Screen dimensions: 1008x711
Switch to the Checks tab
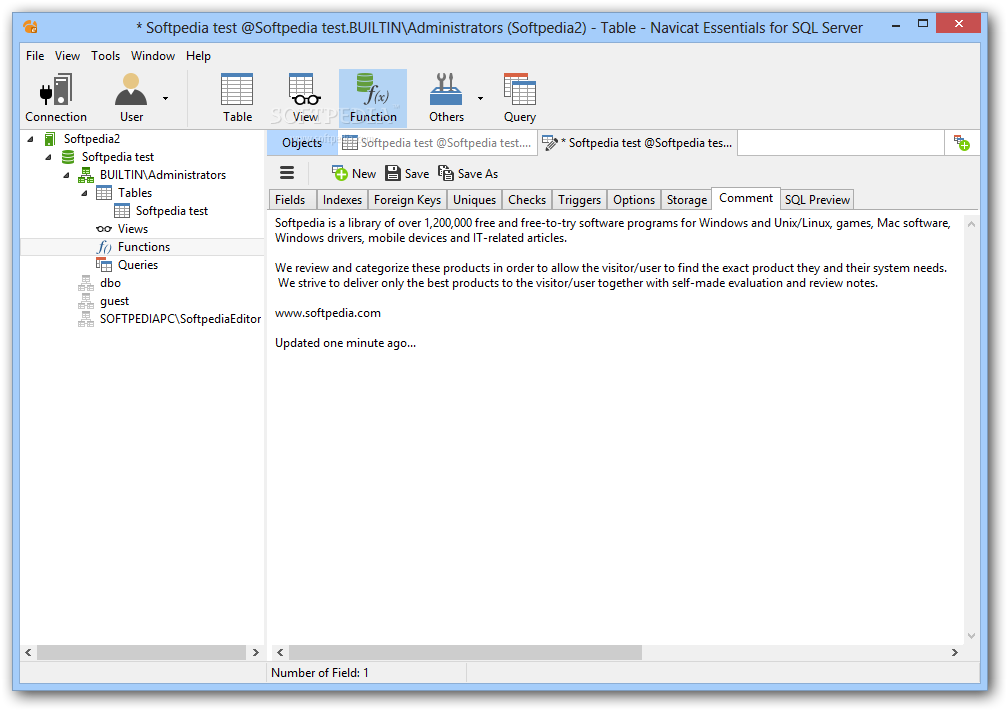coord(526,200)
